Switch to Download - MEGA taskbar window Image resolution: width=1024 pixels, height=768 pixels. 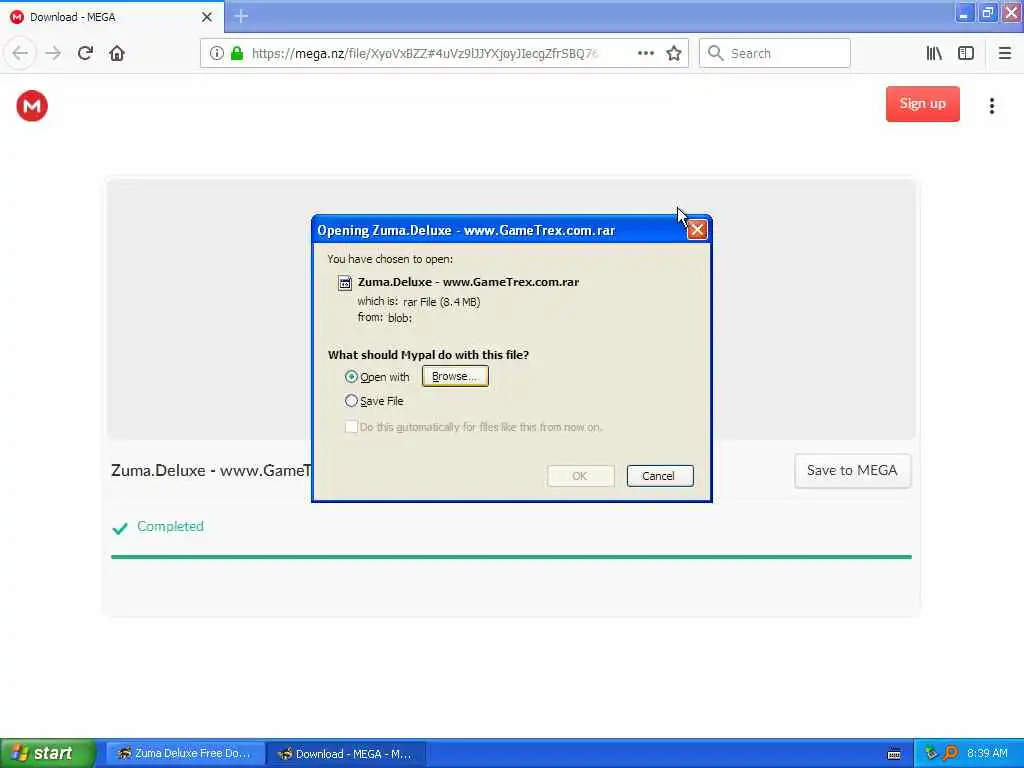pos(346,754)
